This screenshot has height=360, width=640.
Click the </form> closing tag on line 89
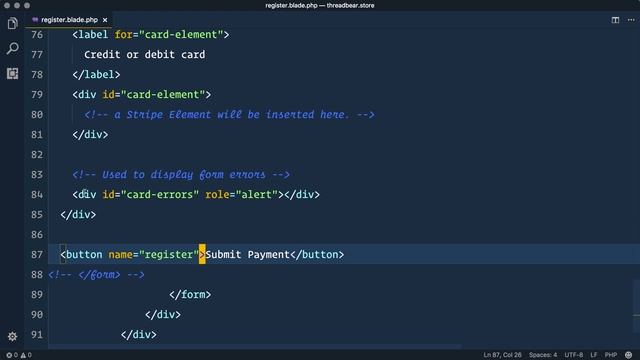[190, 295]
